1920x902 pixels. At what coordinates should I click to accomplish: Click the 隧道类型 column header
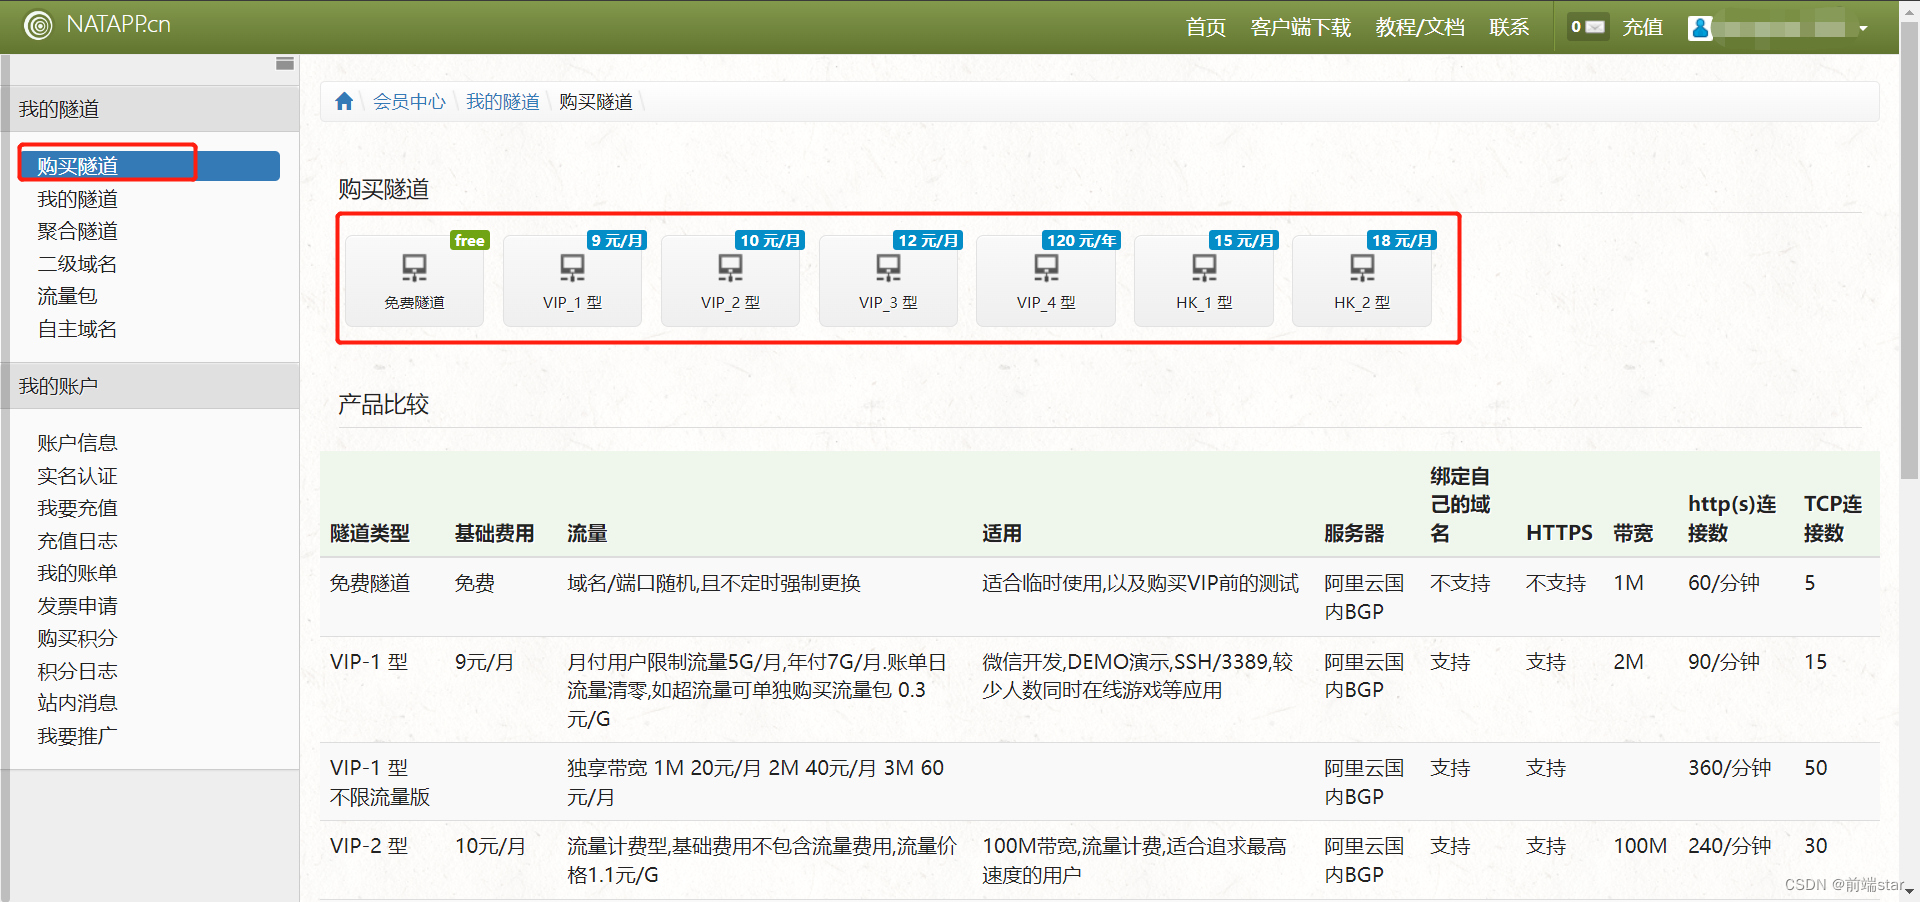(370, 534)
